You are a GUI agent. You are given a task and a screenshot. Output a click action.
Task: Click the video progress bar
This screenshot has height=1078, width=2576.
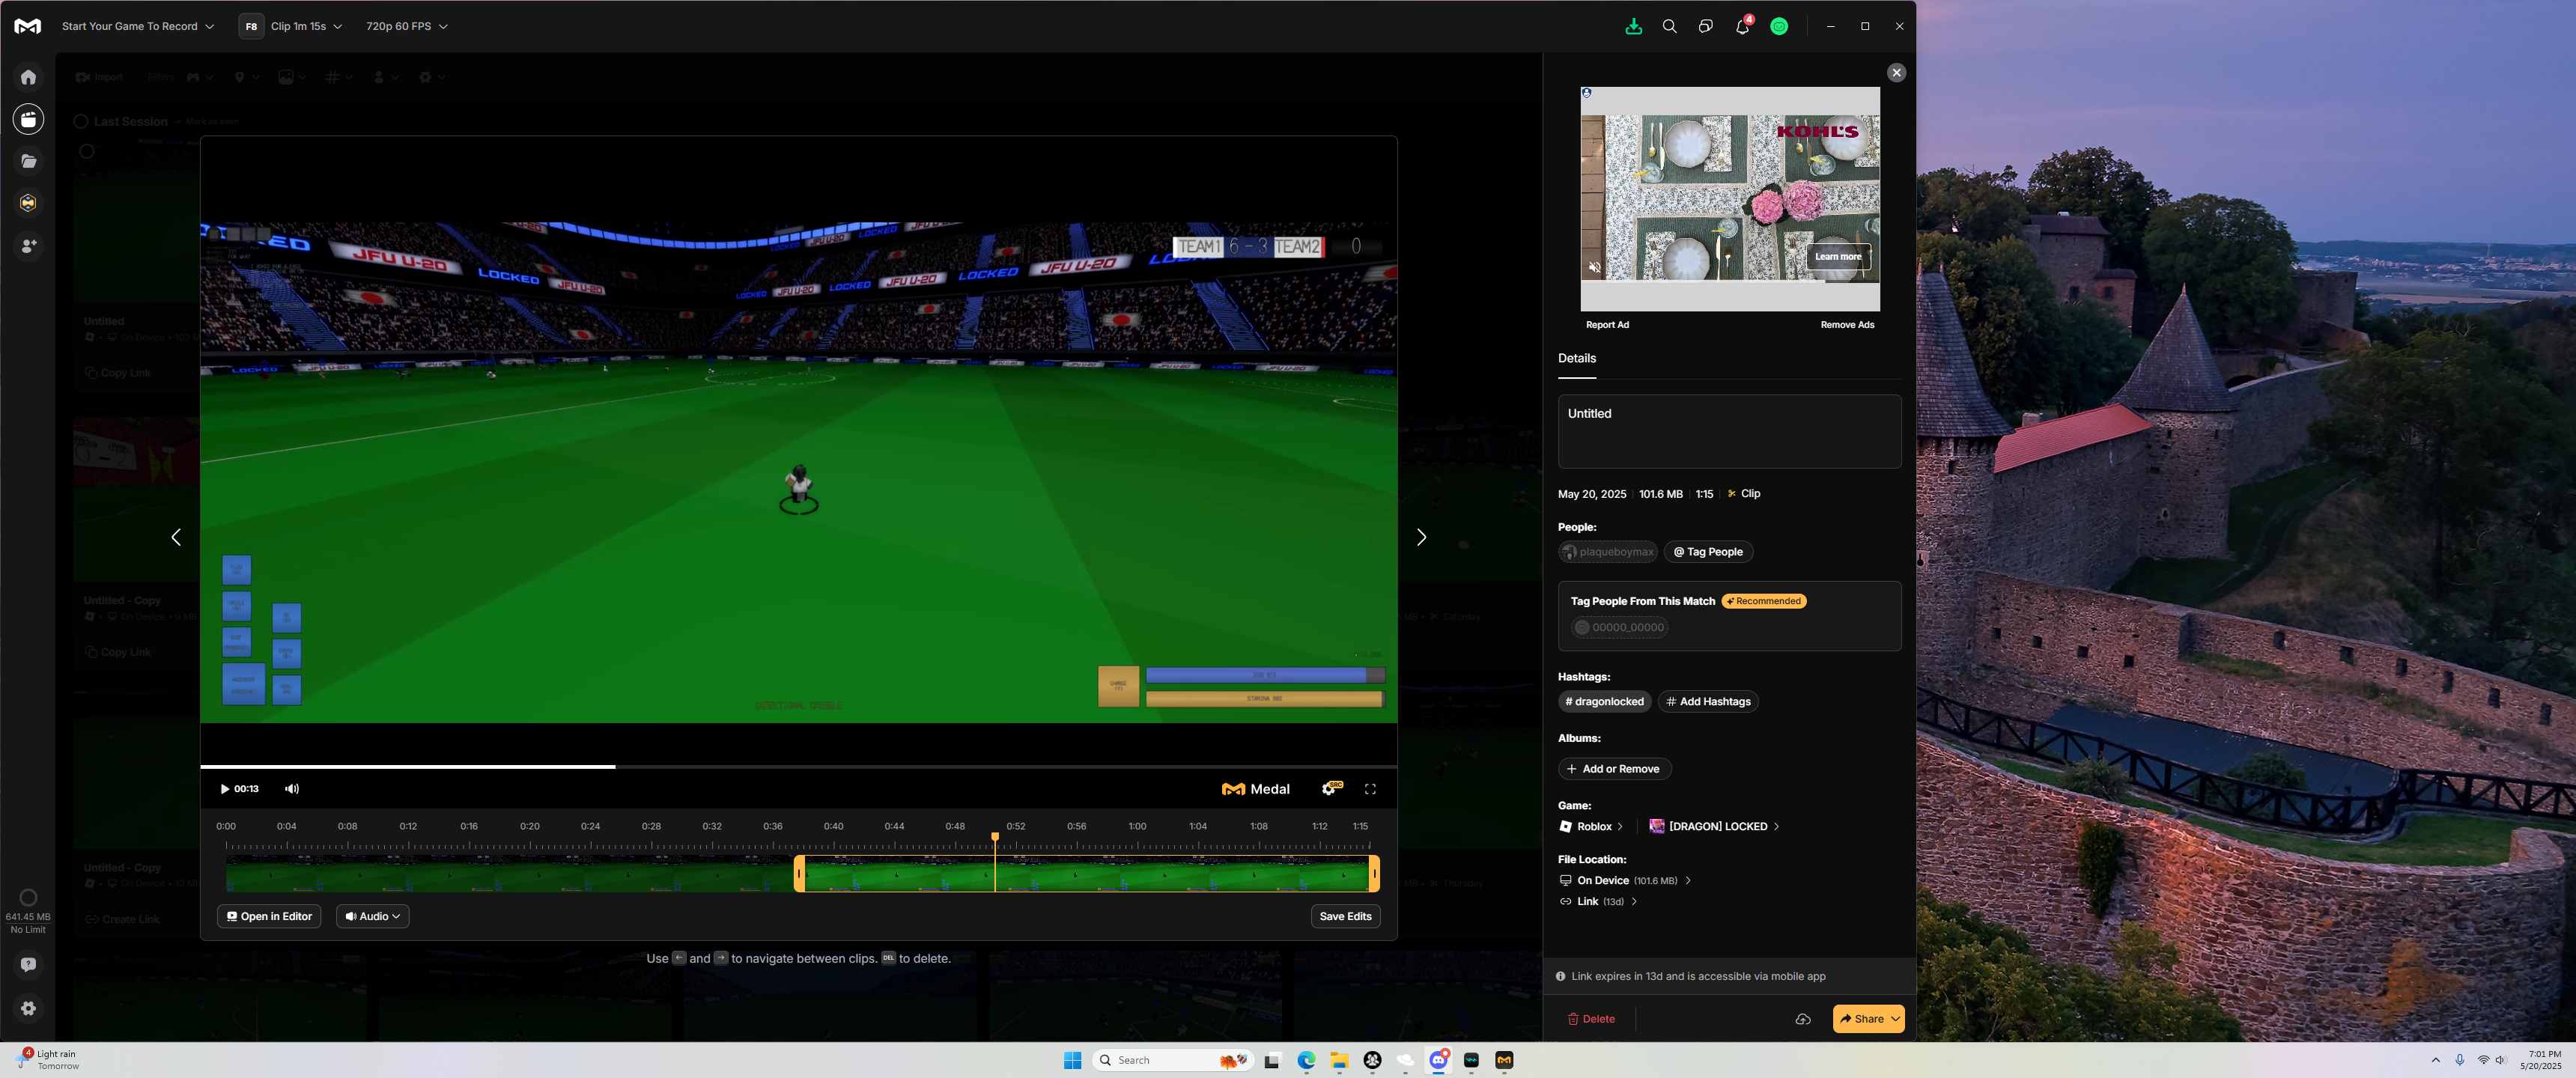(798, 767)
